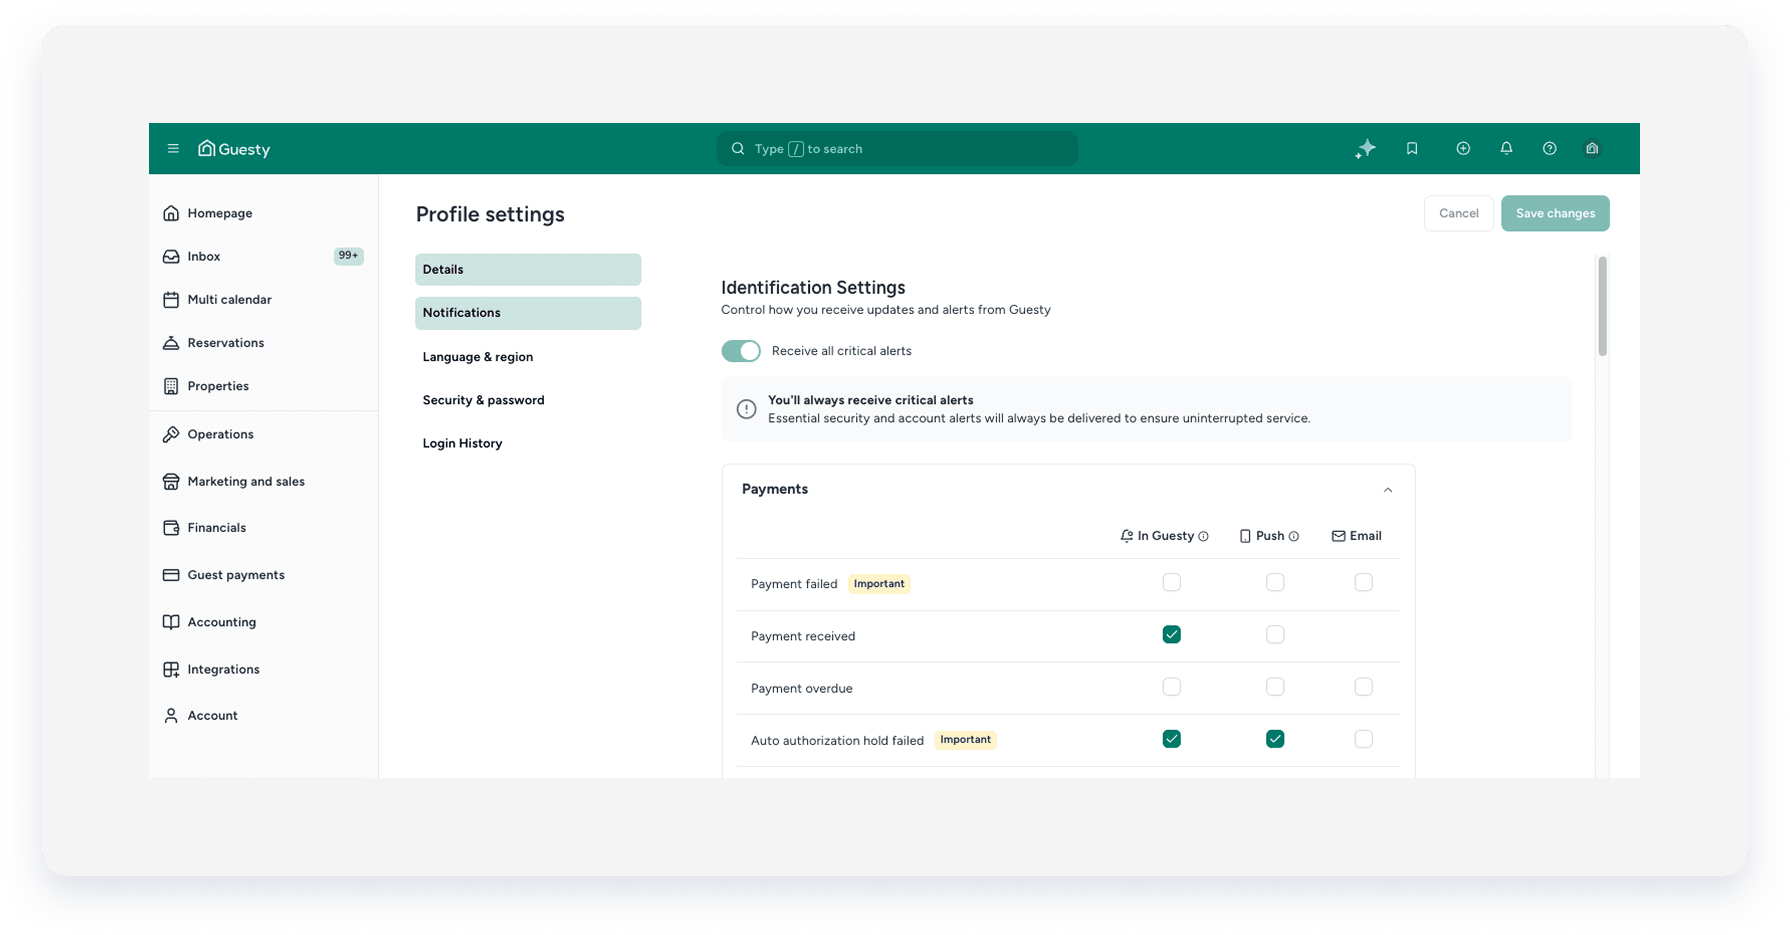Click the Multi calendar icon
This screenshot has width=1790, height=935.
click(x=171, y=299)
